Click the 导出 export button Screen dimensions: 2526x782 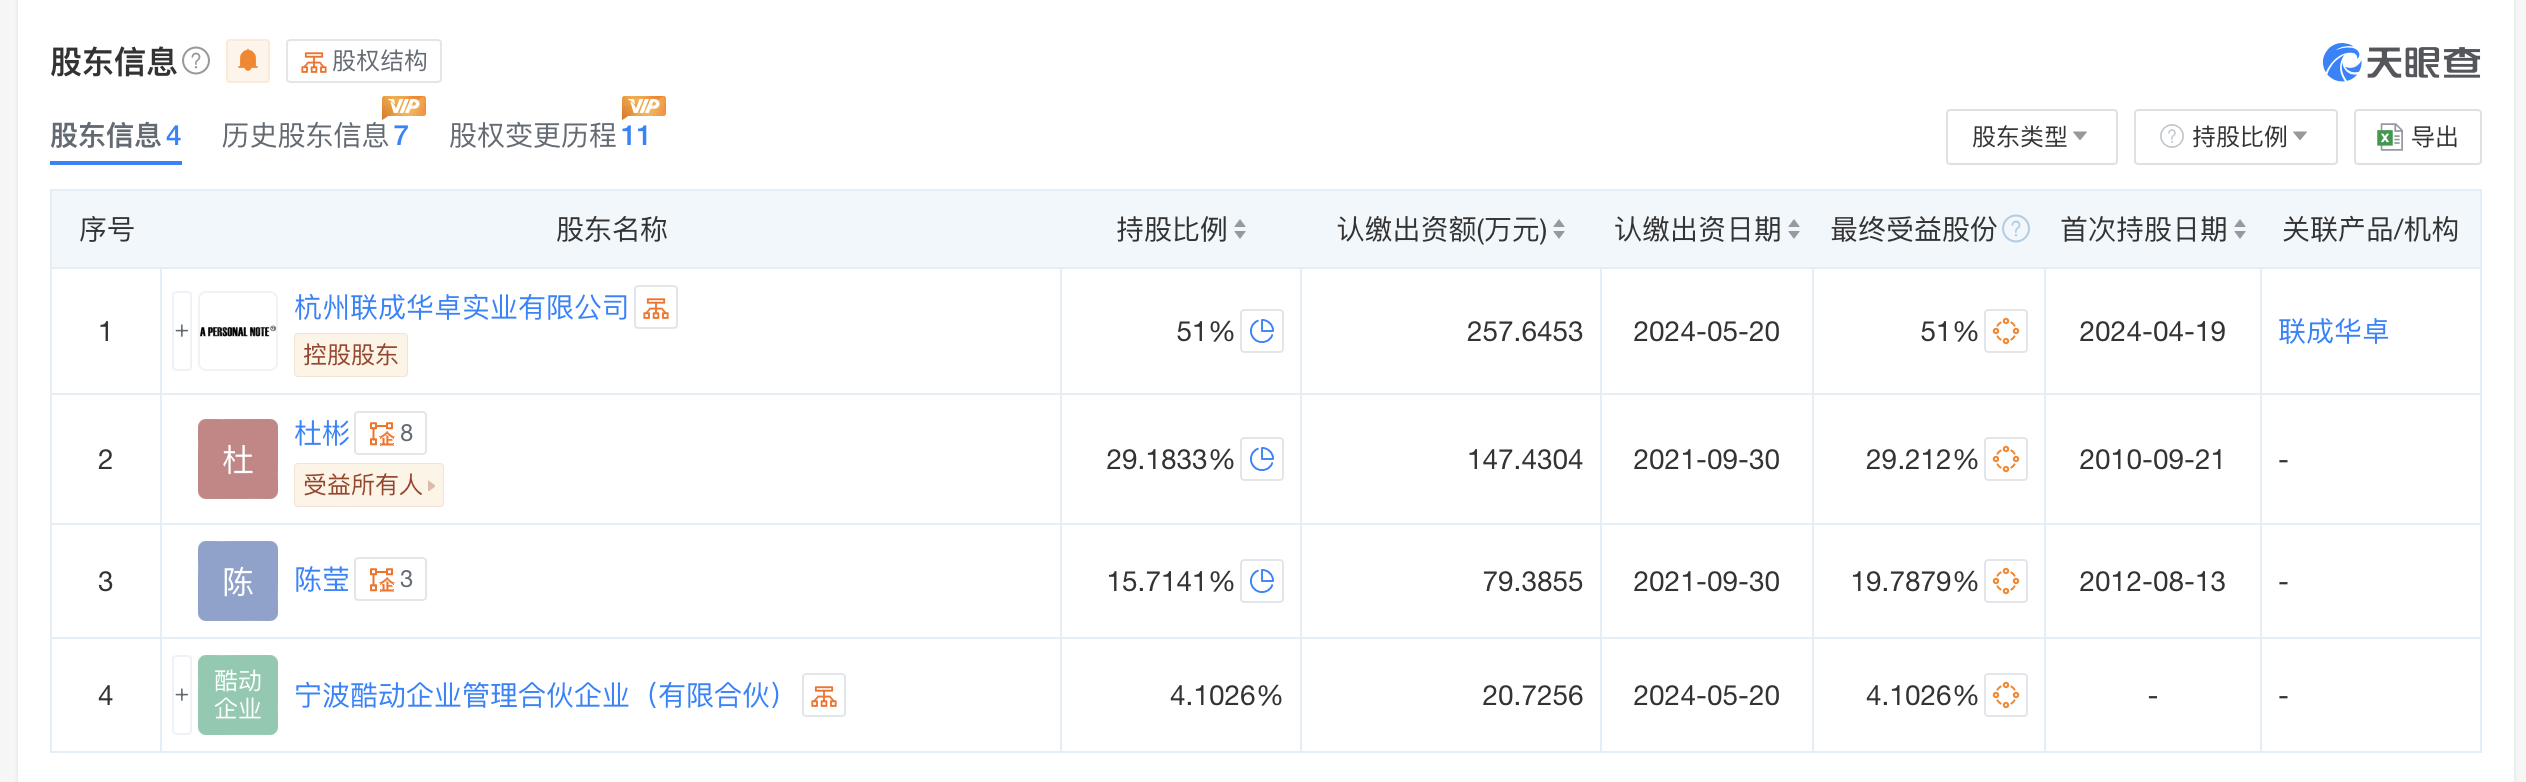[2417, 137]
